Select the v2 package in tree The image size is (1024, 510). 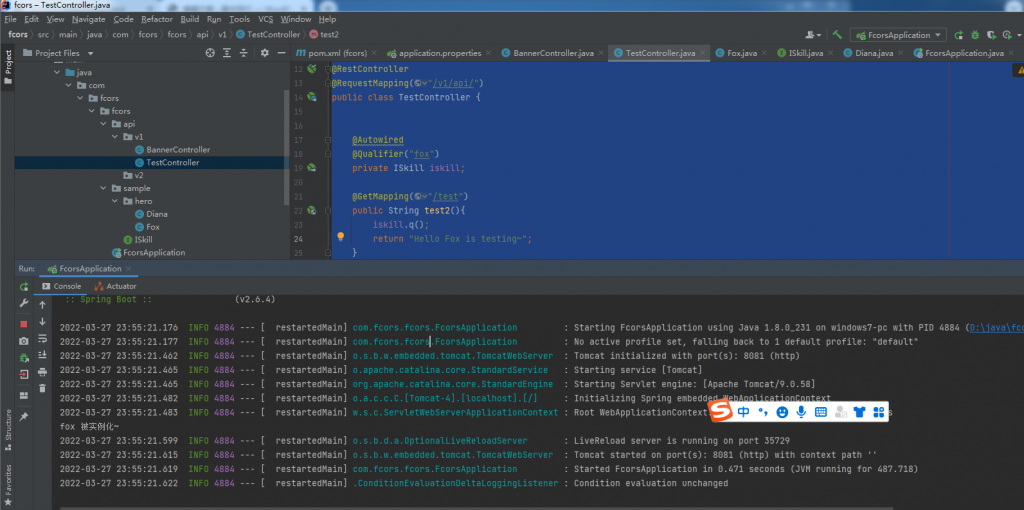(133, 176)
